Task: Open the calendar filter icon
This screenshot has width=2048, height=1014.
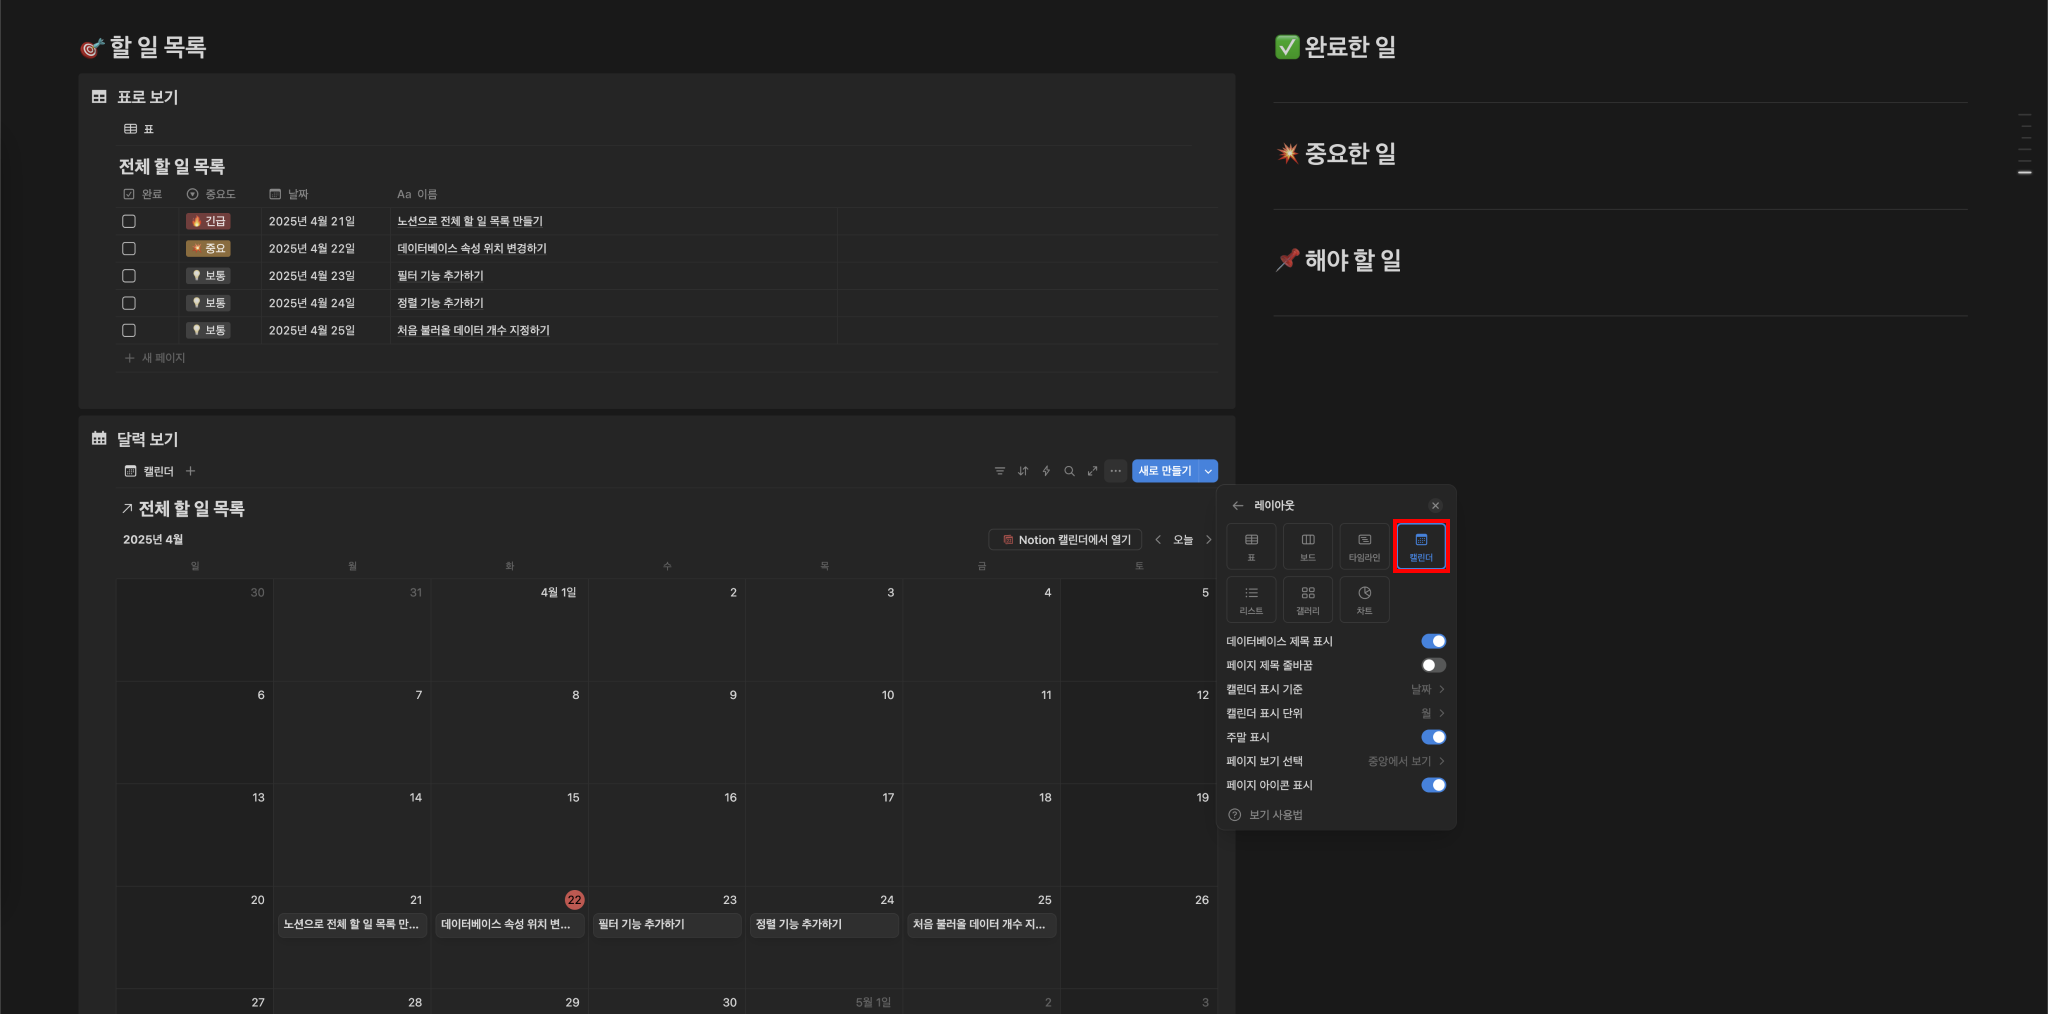Action: (1000, 471)
